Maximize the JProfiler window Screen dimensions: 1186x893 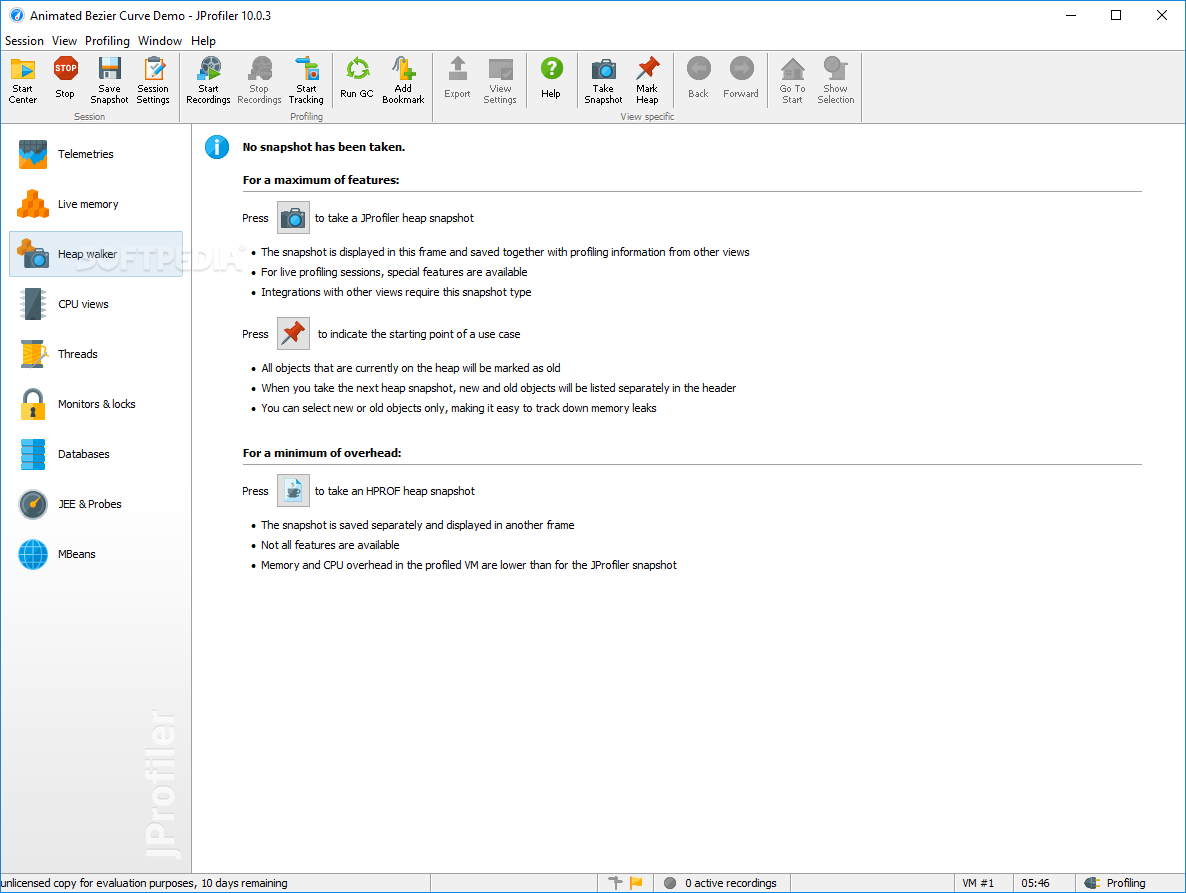click(x=1116, y=15)
